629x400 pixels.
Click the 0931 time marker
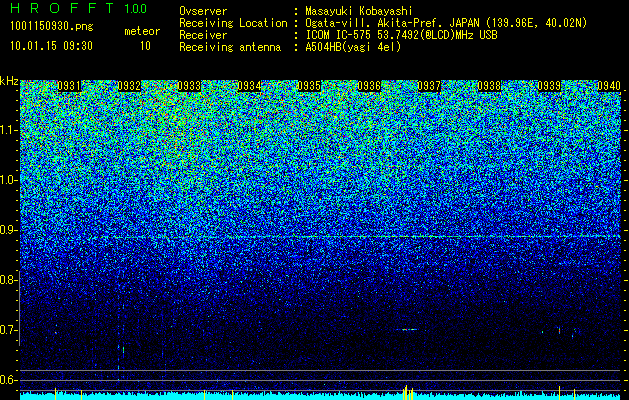69,86
